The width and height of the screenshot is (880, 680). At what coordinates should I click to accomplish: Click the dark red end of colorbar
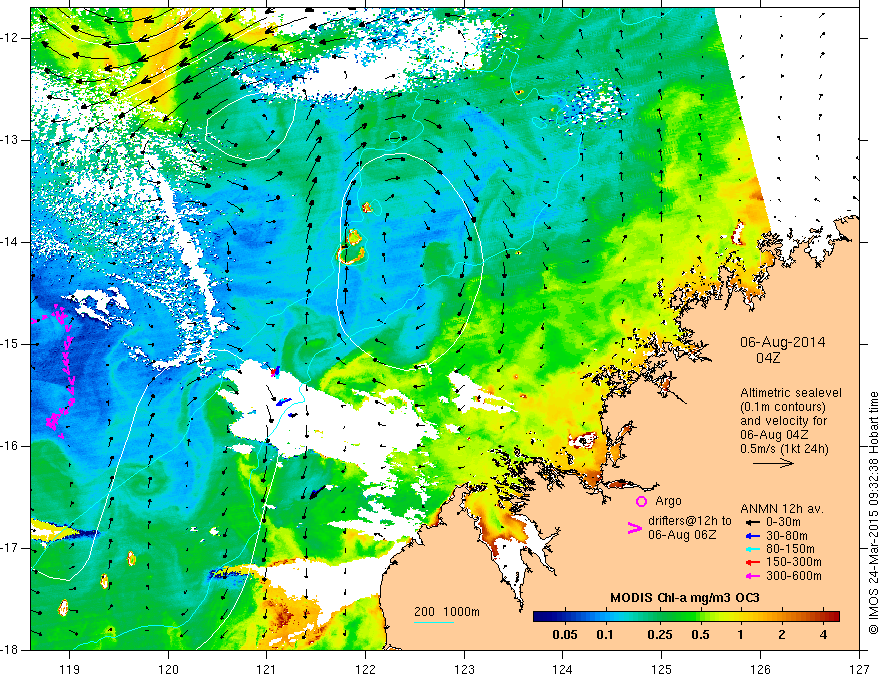(834, 617)
